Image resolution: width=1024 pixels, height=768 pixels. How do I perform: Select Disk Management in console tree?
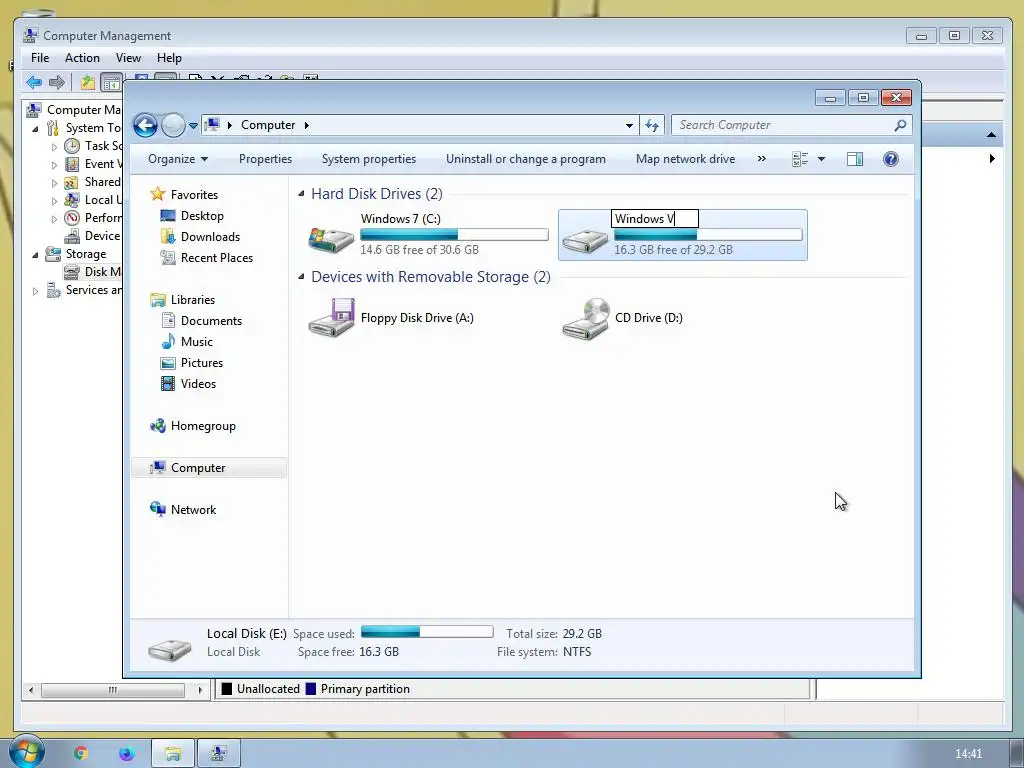(92, 272)
